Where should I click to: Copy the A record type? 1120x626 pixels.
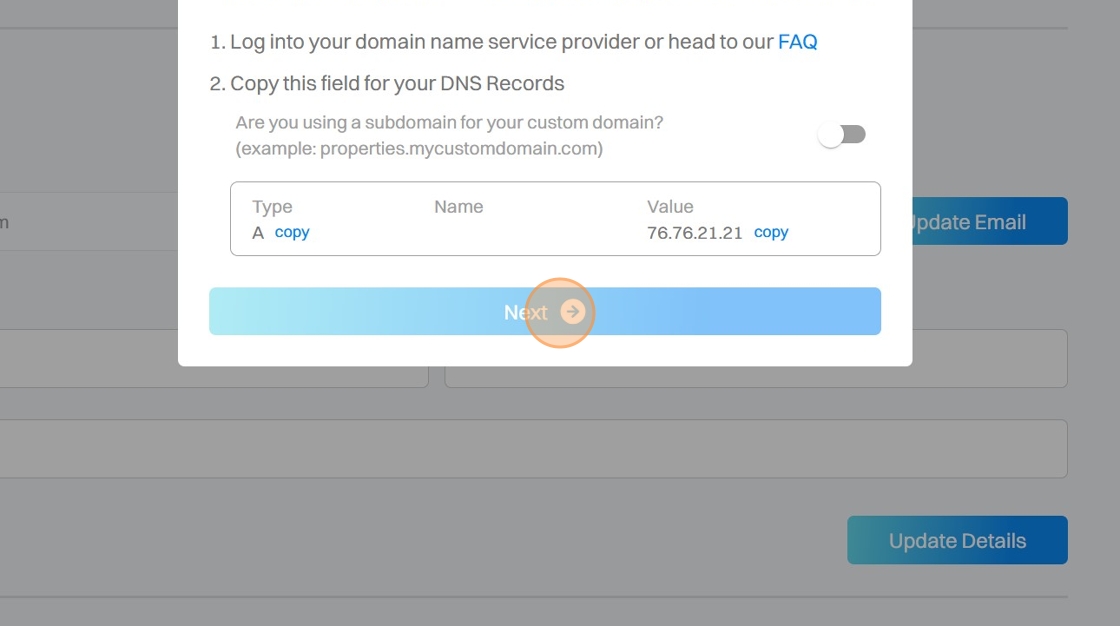[x=292, y=232]
